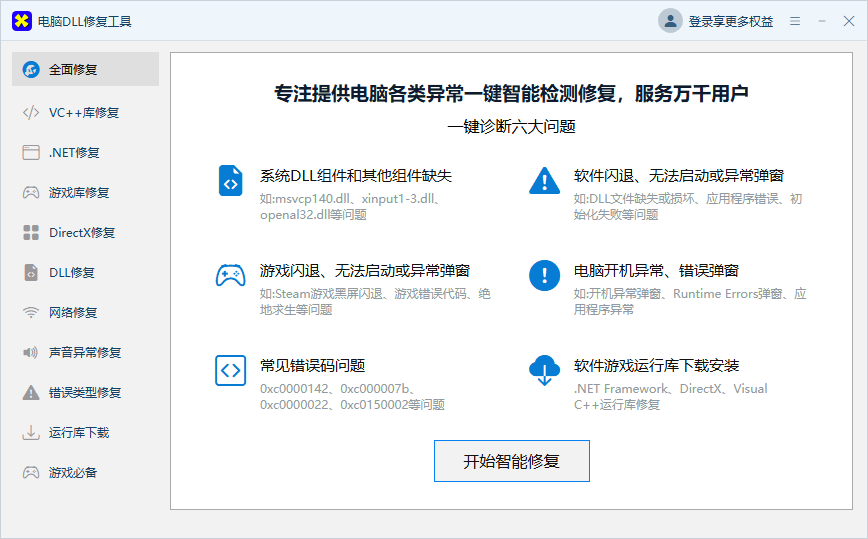Click heading 电脑开机异常、错误弹窗

pyautogui.click(x=656, y=271)
